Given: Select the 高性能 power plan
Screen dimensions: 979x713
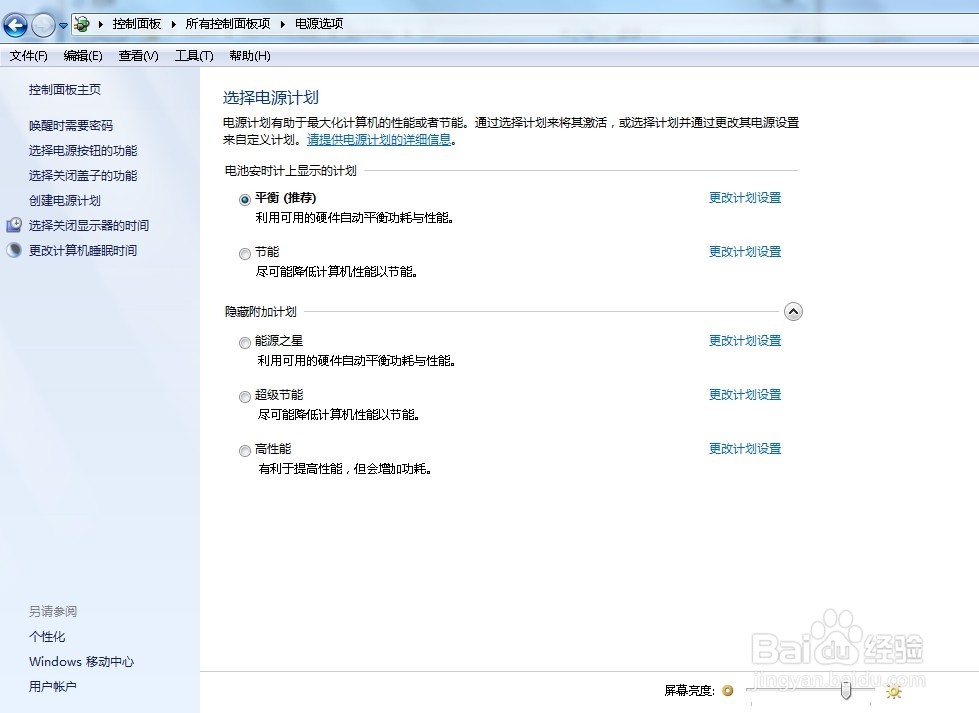Looking at the screenshot, I should 245,451.
